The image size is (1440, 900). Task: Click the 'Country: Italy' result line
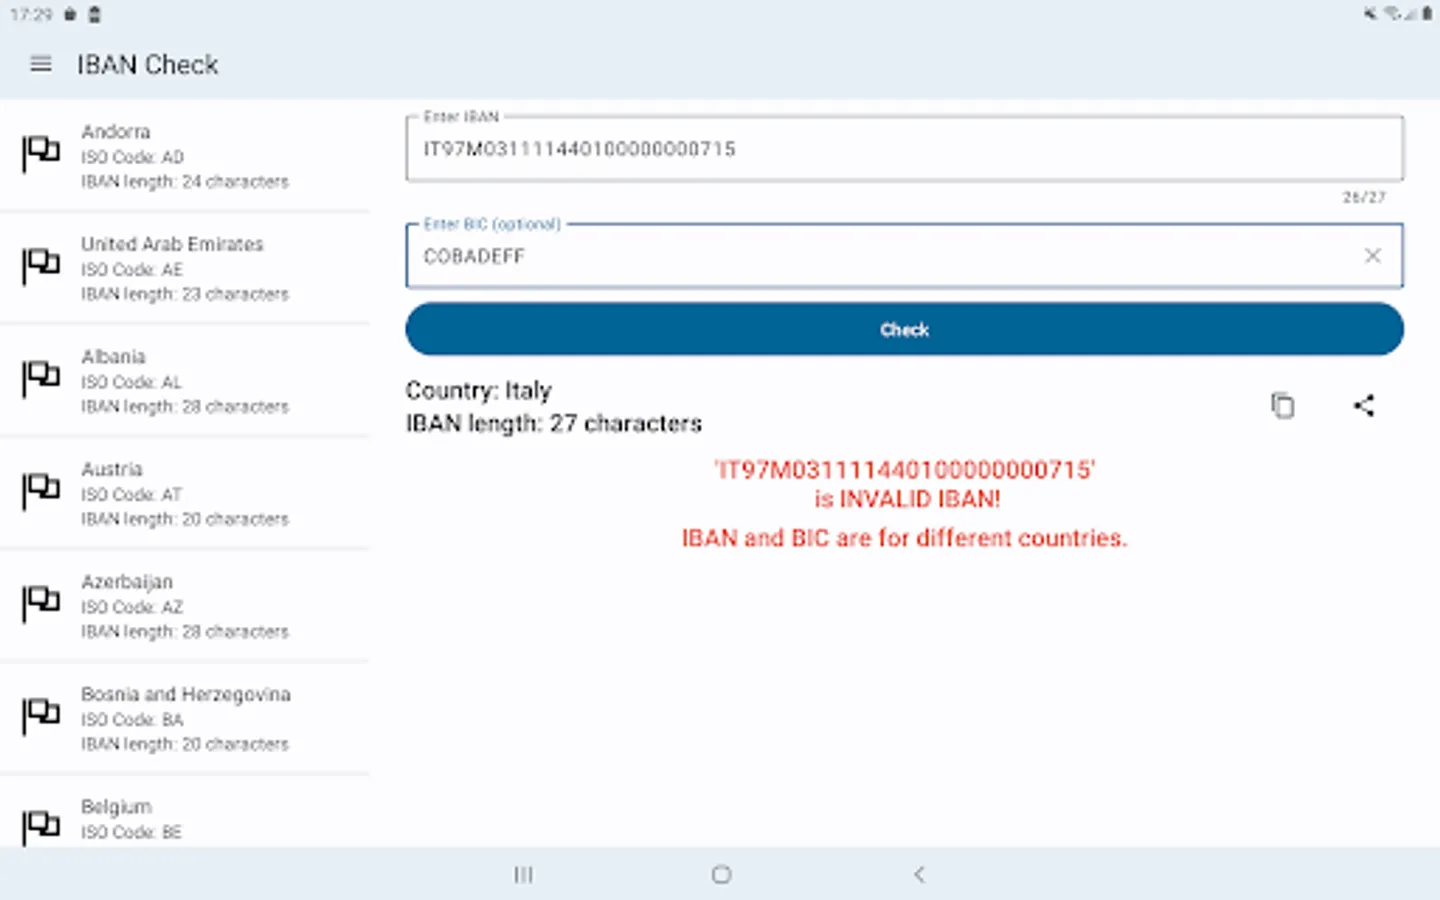tap(478, 391)
